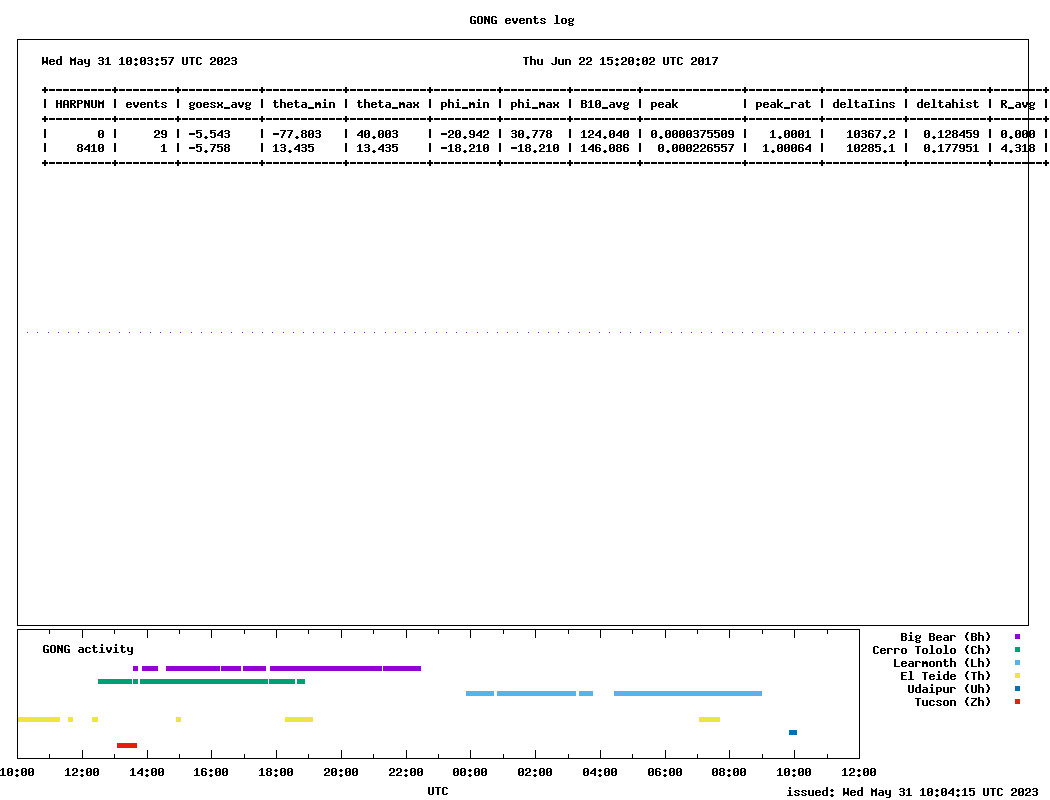
Task: Click the 14:00 time axis label
Action: click(147, 773)
